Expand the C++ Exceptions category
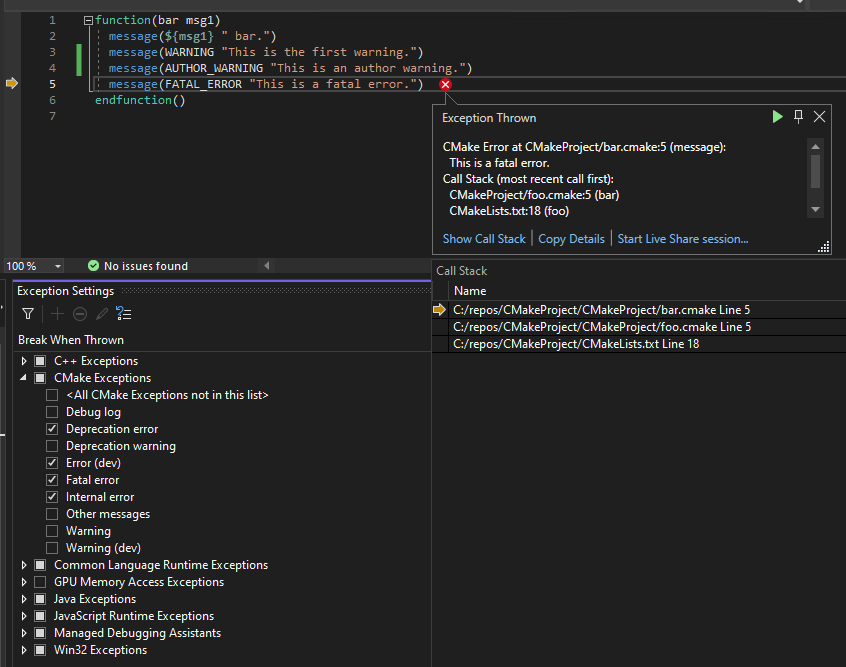Image resolution: width=846 pixels, height=667 pixels. coord(23,360)
